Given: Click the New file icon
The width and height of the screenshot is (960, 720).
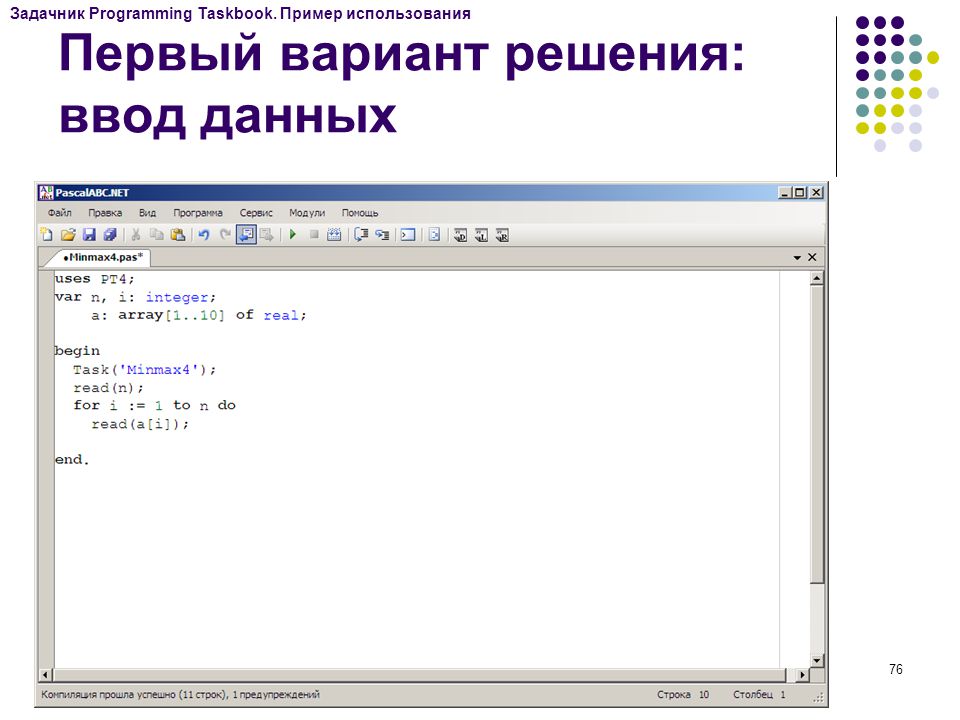Looking at the screenshot, I should coord(47,235).
